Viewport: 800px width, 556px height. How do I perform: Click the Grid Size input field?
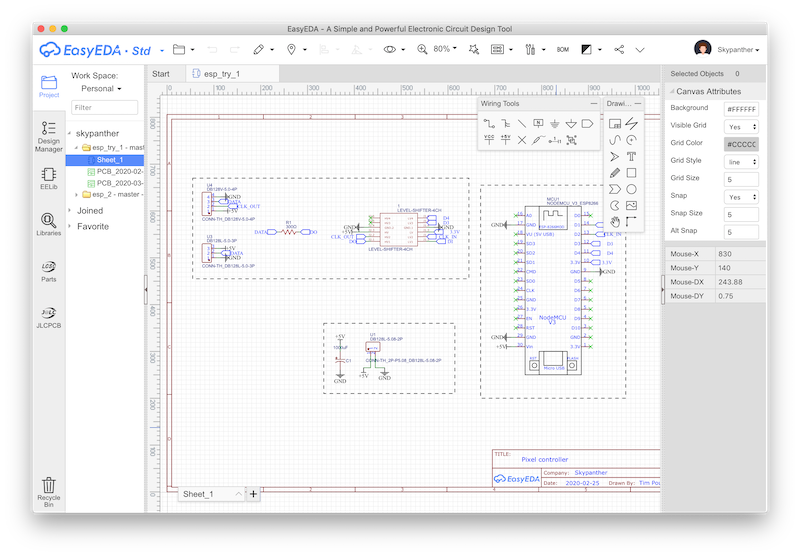point(741,180)
